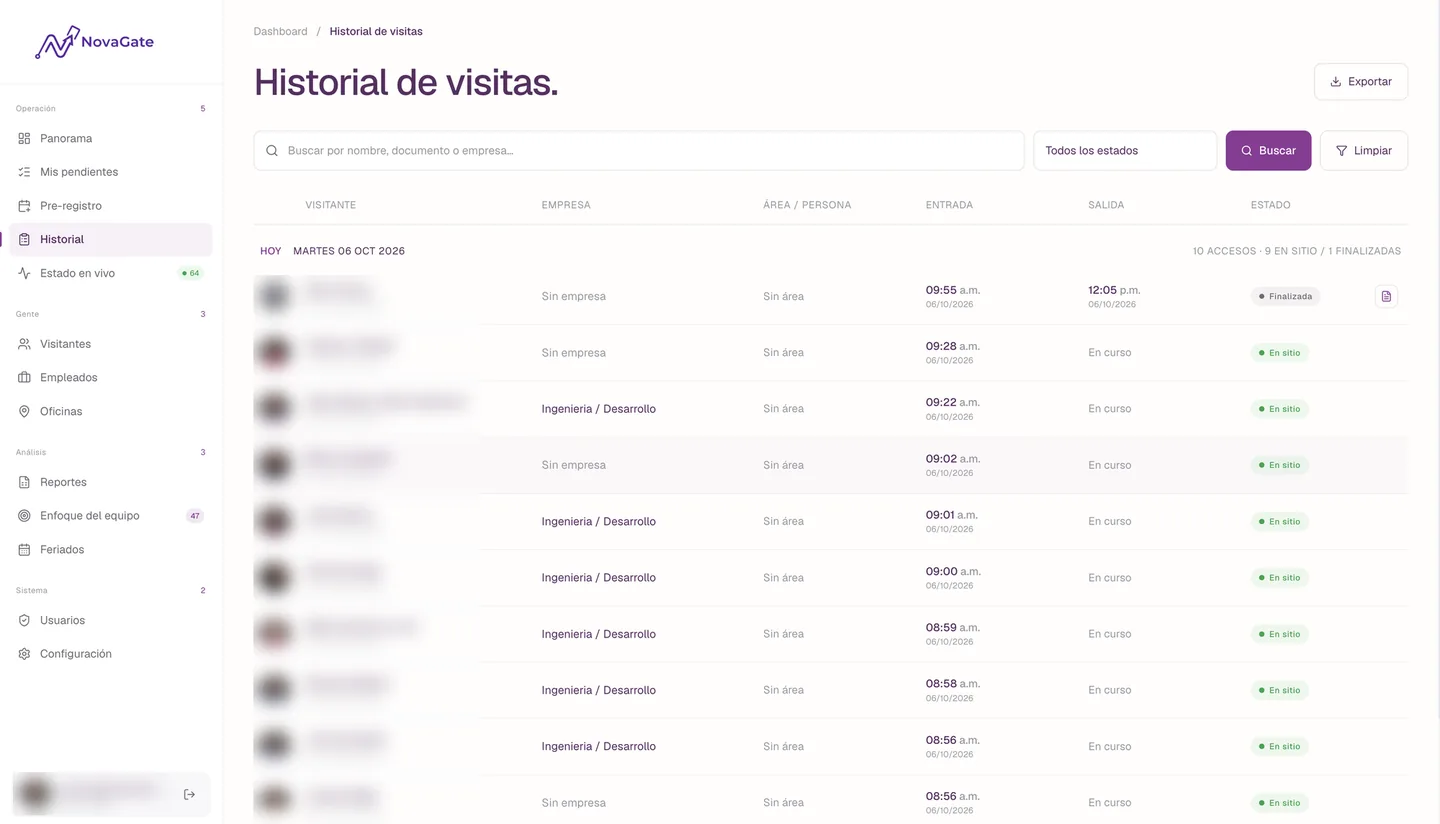Select Visitantes in the sidebar
This screenshot has height=824, width=1440.
coord(111,344)
